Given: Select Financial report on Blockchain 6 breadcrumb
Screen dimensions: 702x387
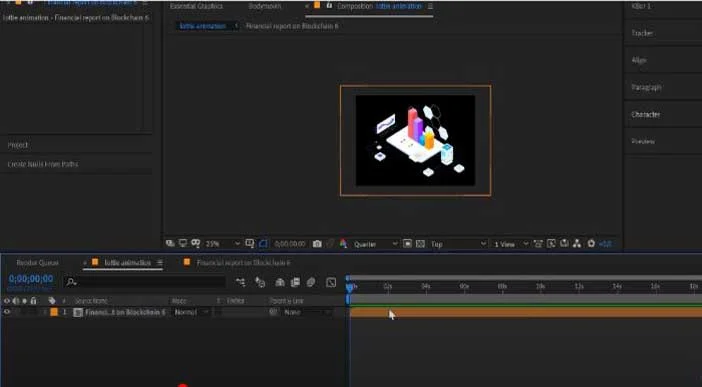Looking at the screenshot, I should (292, 26).
